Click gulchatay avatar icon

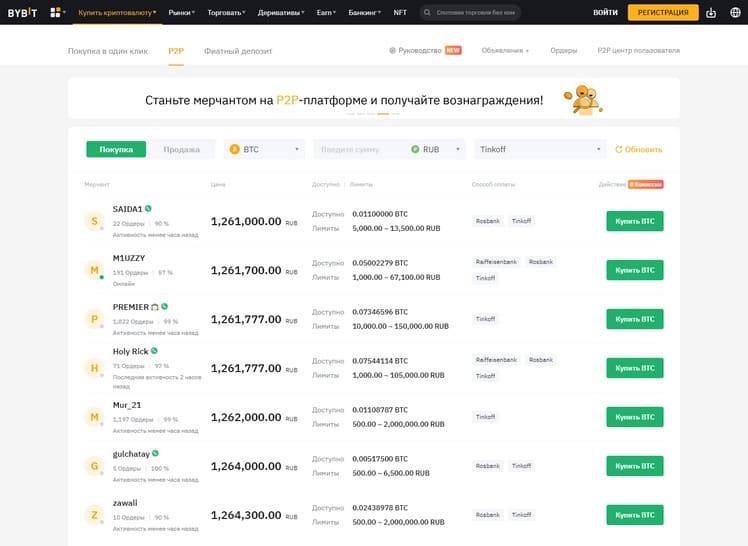click(x=94, y=466)
